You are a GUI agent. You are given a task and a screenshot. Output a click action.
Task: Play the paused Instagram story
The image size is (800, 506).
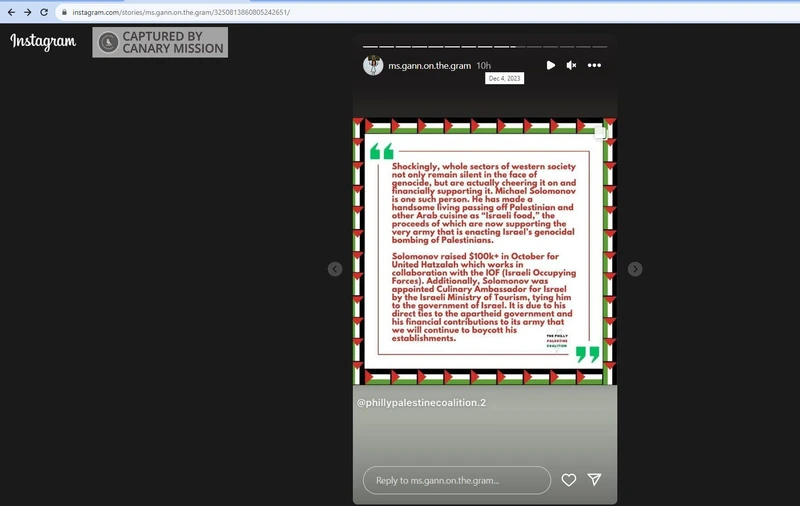(550, 65)
